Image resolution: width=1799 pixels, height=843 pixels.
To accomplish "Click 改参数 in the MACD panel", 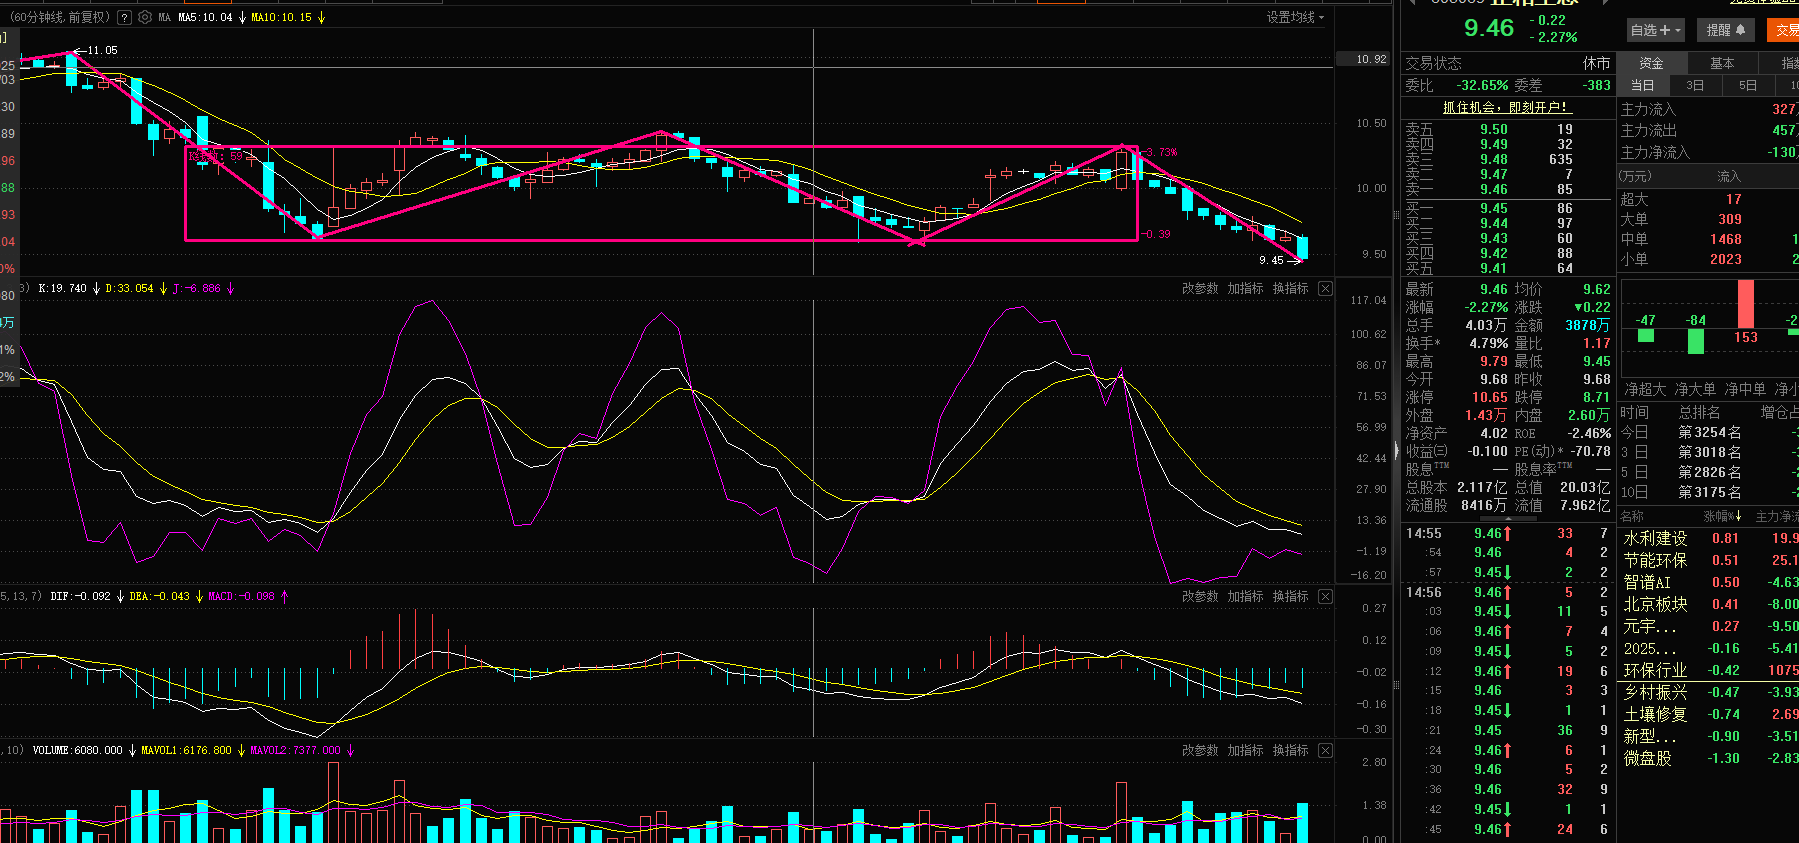I will pos(1200,596).
